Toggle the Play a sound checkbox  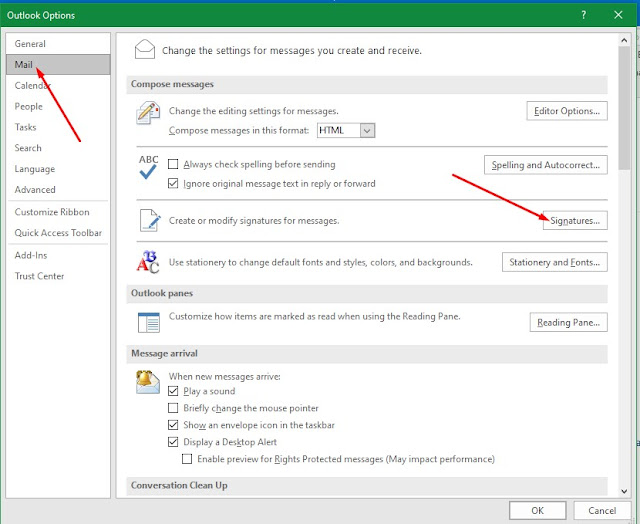(x=173, y=391)
